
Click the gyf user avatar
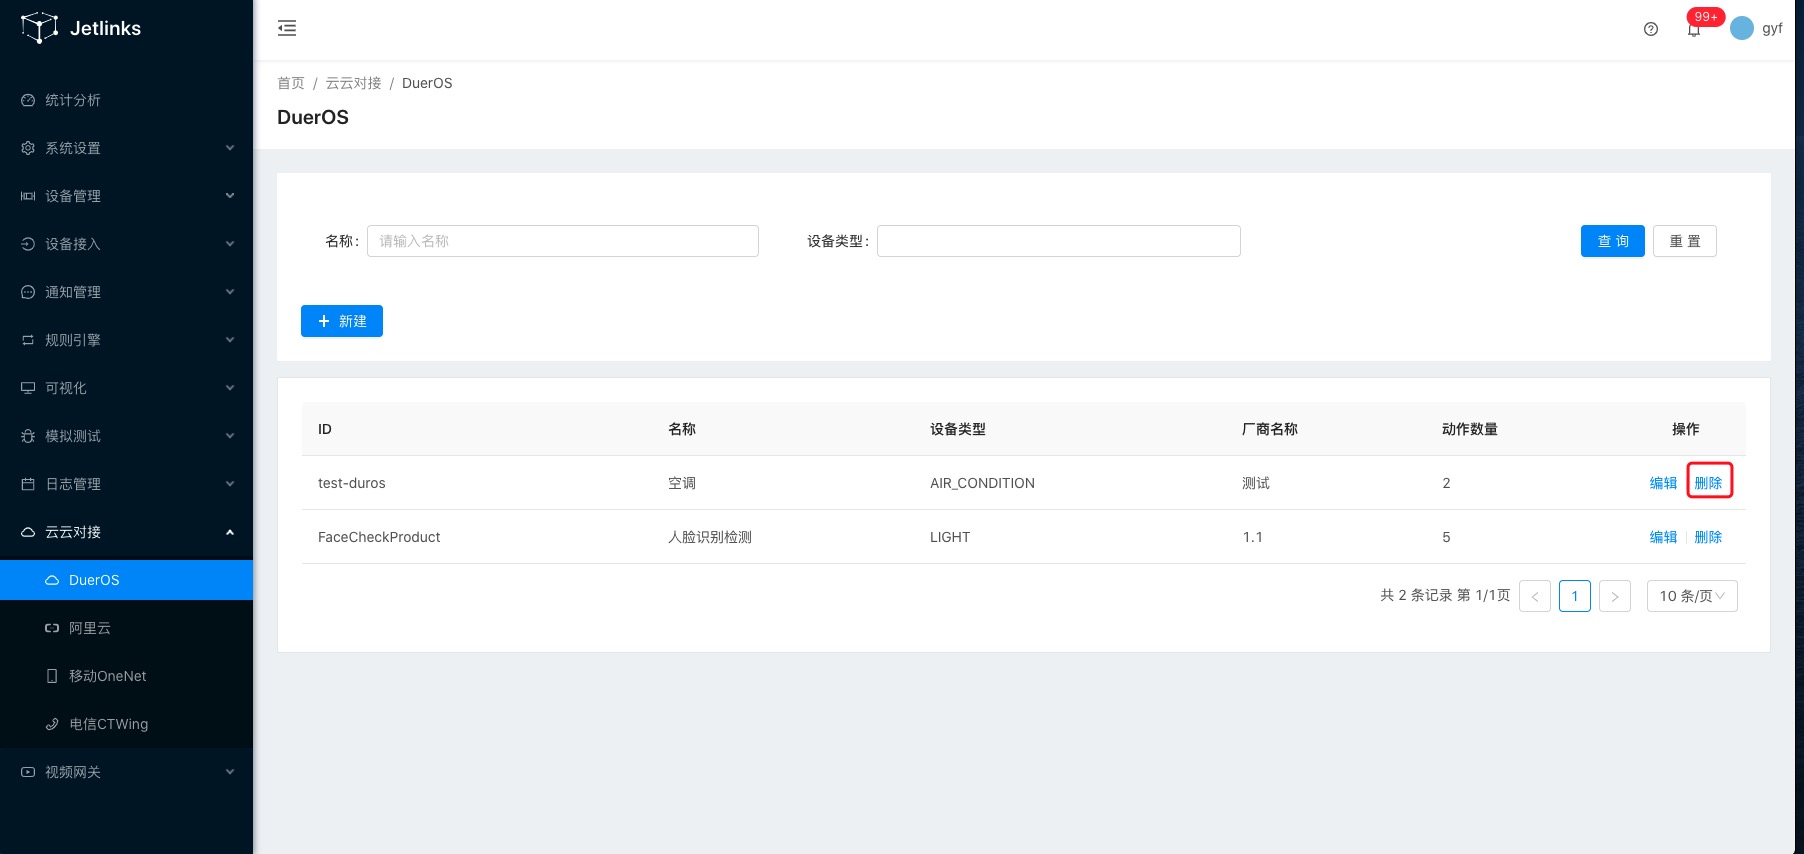point(1742,29)
